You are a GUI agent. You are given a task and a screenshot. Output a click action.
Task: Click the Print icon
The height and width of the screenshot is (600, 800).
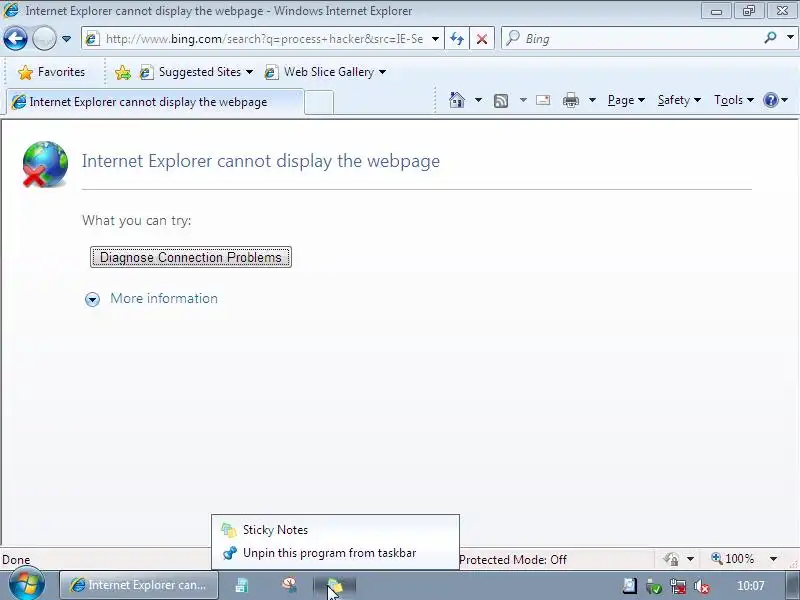tap(570, 100)
